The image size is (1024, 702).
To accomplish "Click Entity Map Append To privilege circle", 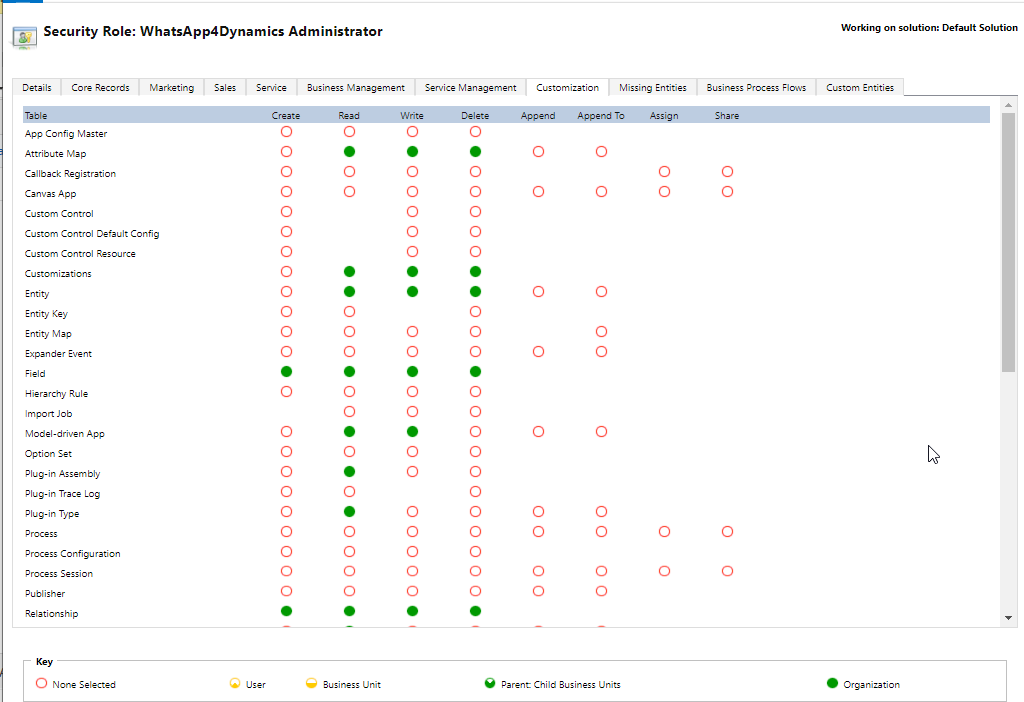I will tap(601, 332).
